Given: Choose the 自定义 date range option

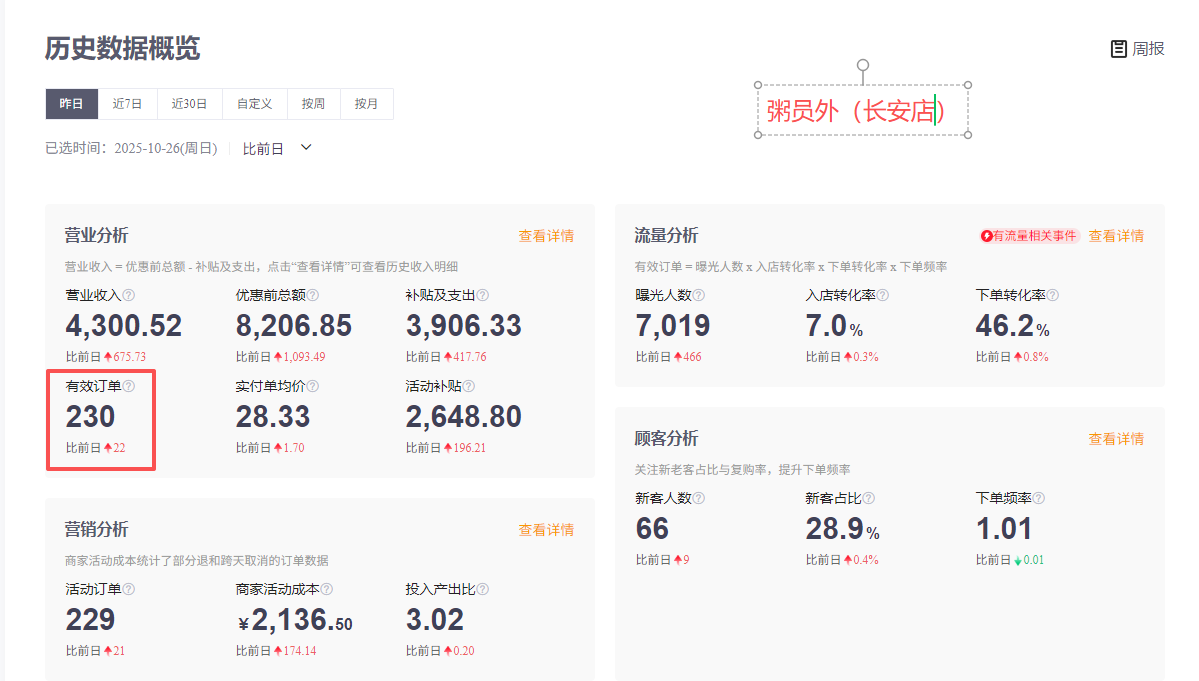Looking at the screenshot, I should (x=255, y=104).
